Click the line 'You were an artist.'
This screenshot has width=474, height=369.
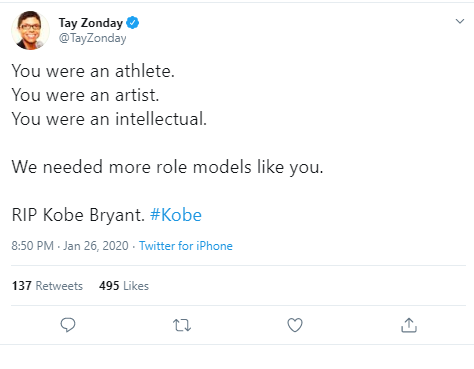[x=85, y=95]
